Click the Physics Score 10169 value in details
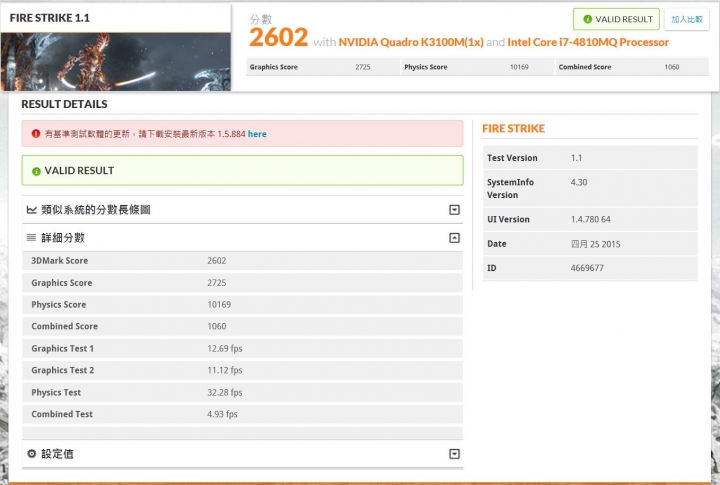 [219, 305]
